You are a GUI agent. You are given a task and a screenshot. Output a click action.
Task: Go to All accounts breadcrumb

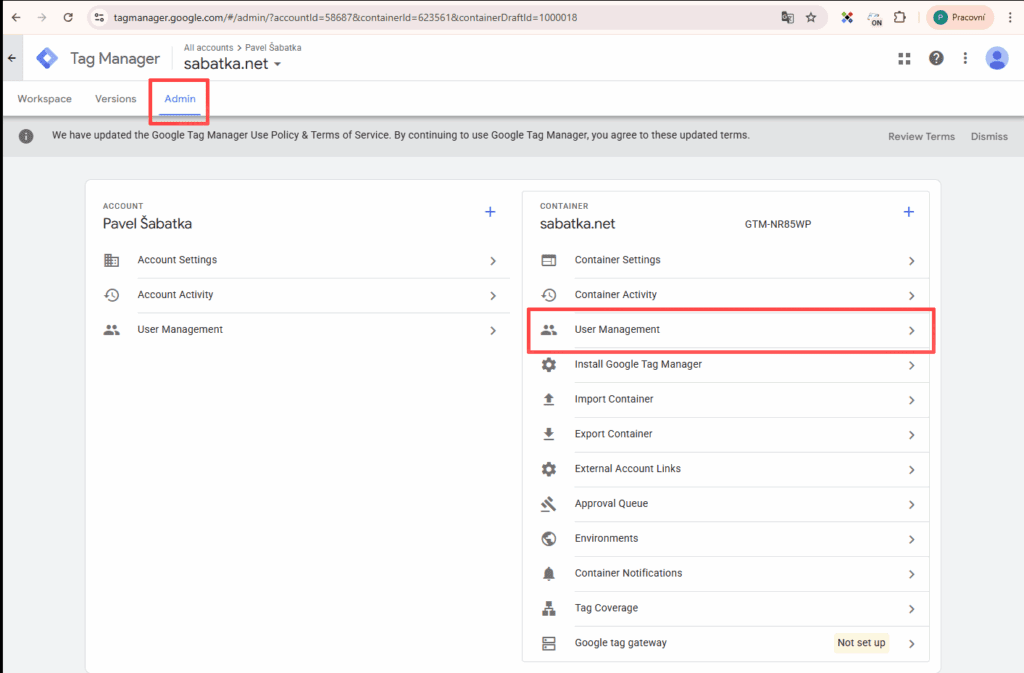click(208, 48)
